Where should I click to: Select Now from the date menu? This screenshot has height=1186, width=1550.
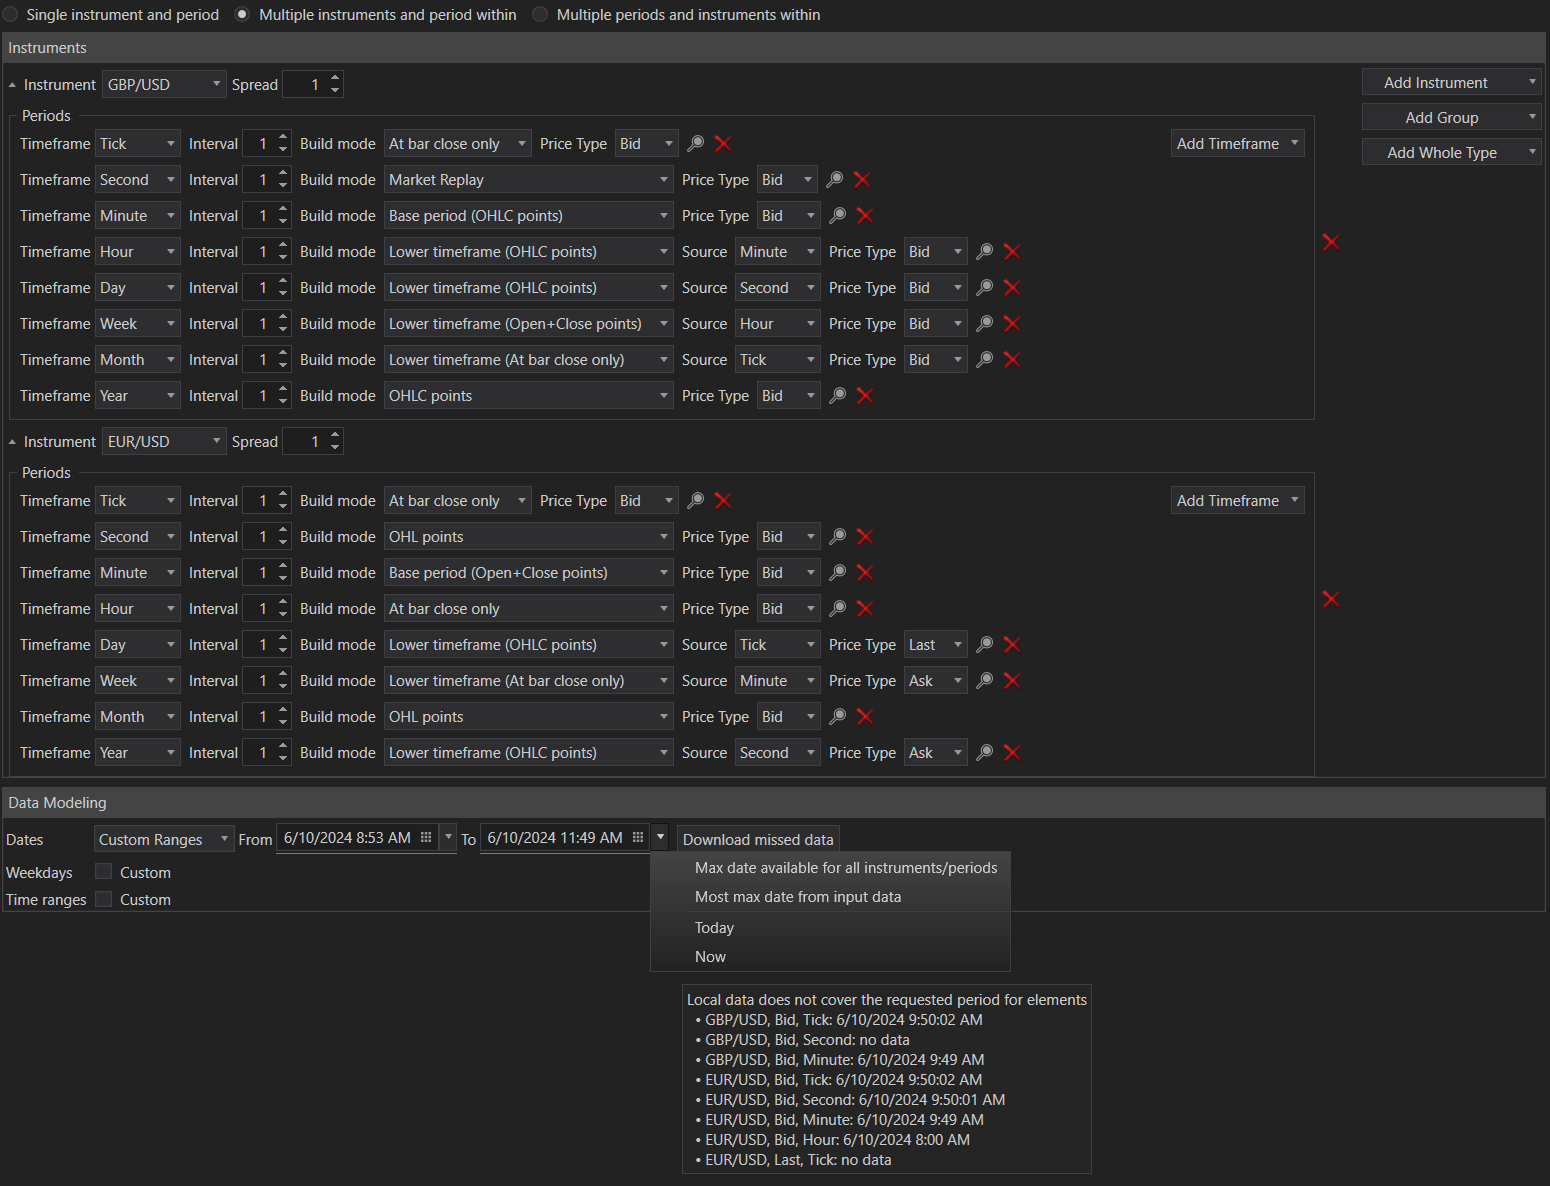click(710, 957)
